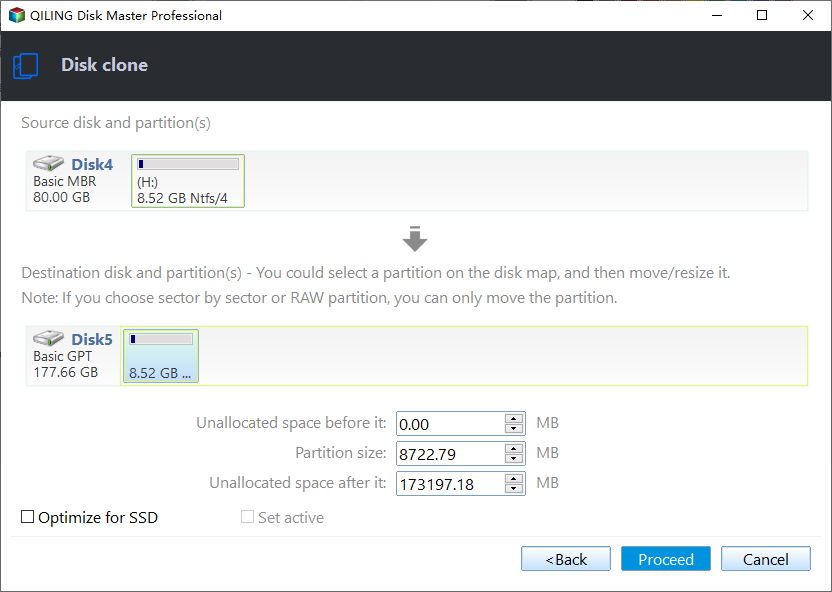832x592 pixels.
Task: Toggle the Set active checkbox
Action: [247, 517]
